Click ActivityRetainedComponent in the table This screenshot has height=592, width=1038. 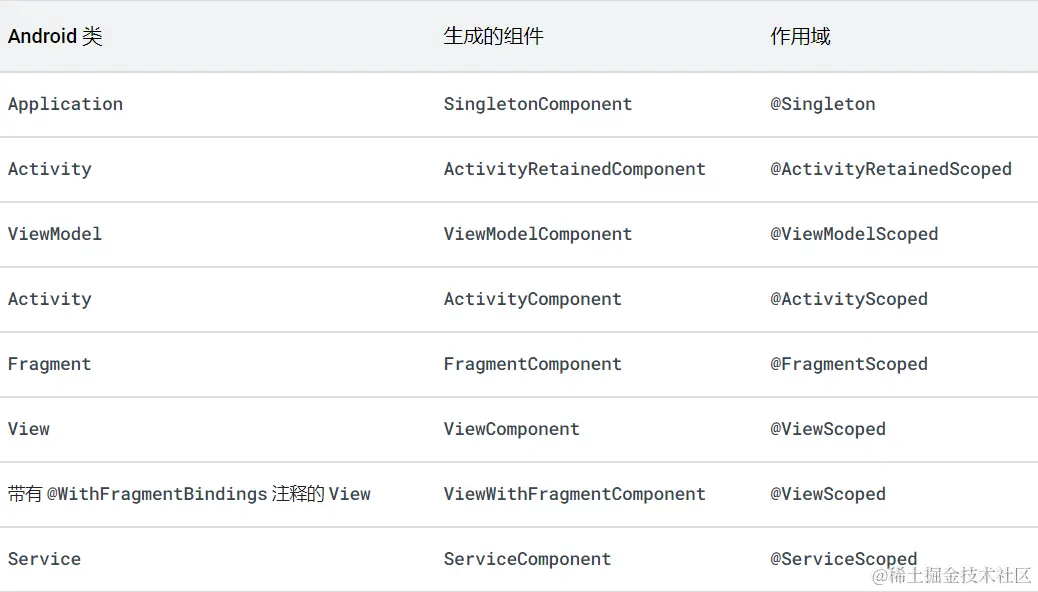point(574,169)
